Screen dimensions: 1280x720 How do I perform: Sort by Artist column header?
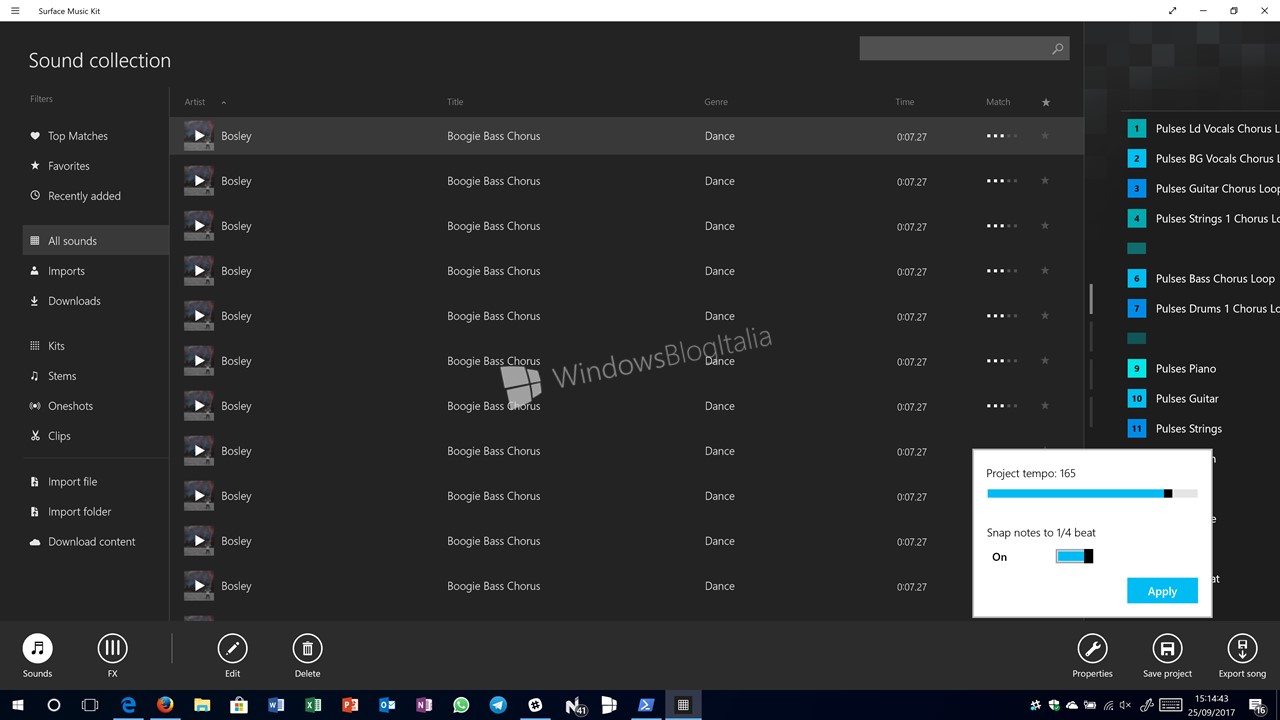195,102
